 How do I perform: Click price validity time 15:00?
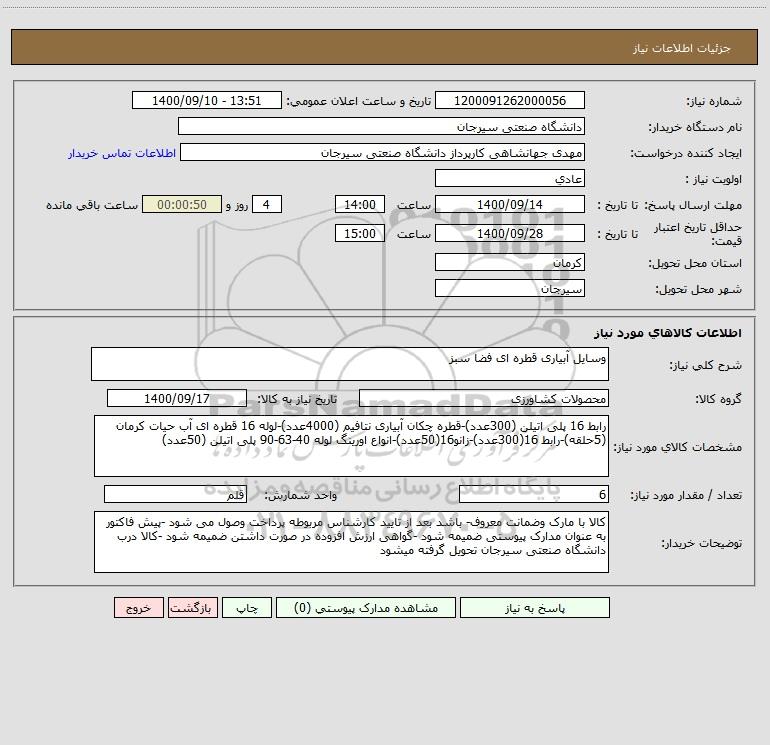pyautogui.click(x=359, y=233)
